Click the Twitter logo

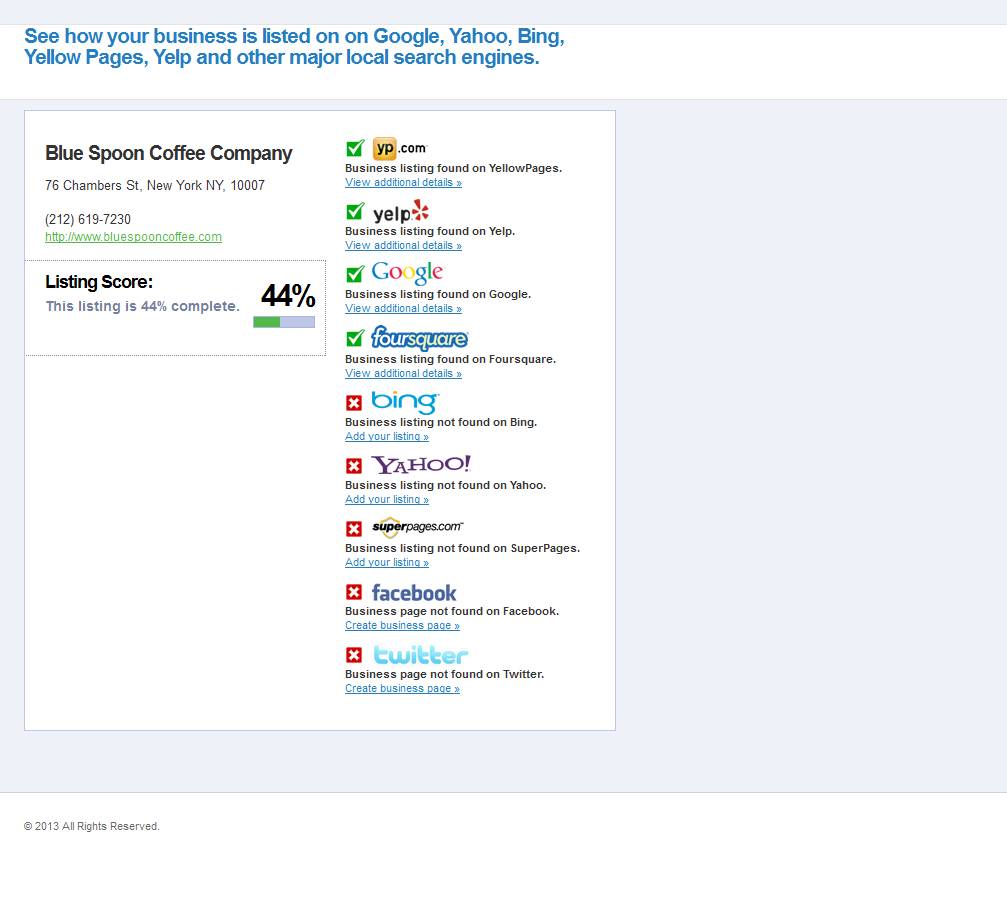(x=420, y=655)
